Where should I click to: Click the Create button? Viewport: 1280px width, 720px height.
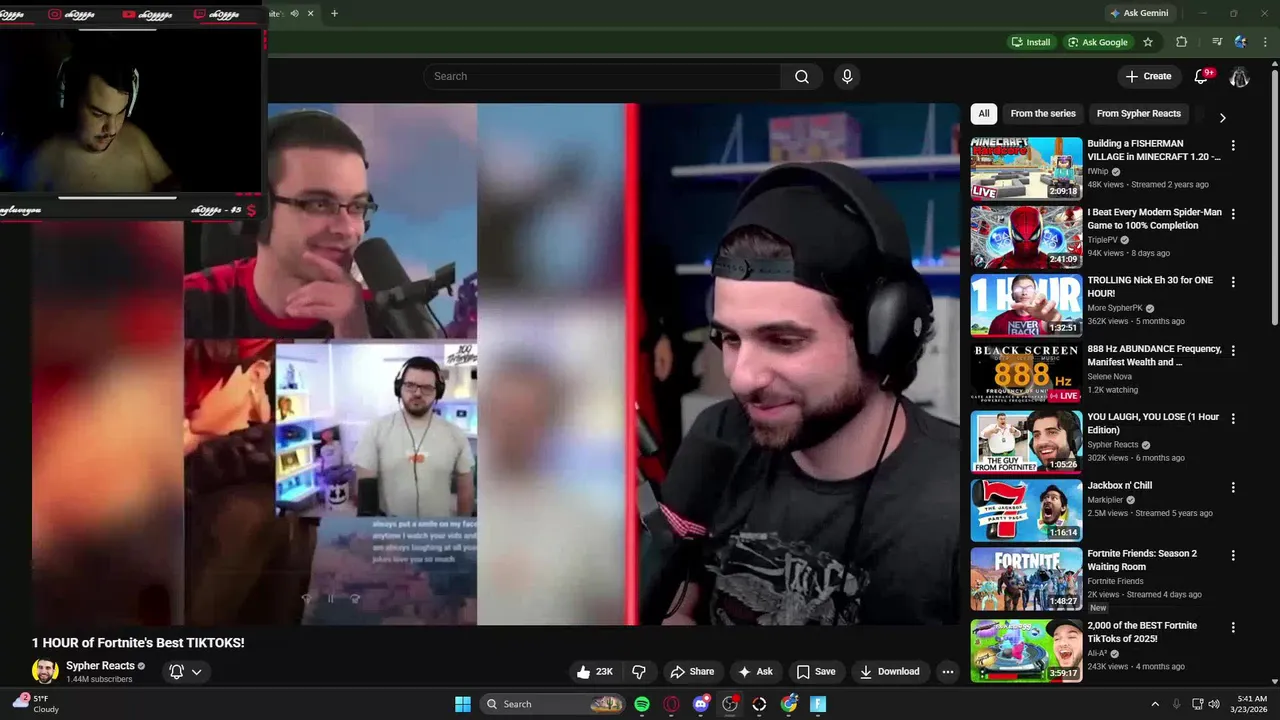(1148, 77)
